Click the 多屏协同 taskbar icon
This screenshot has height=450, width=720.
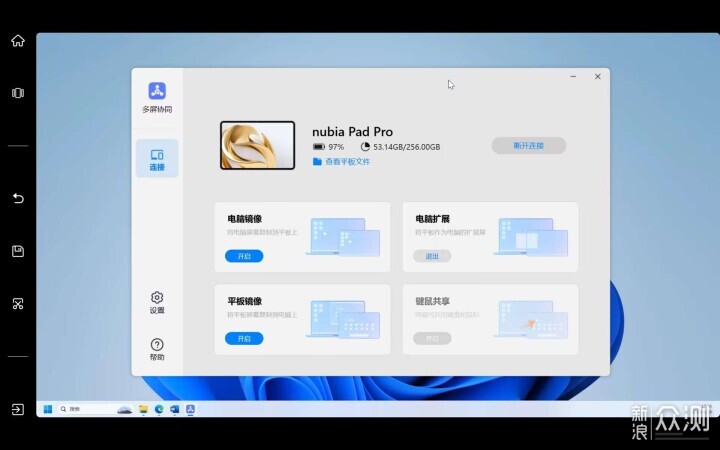pos(190,409)
